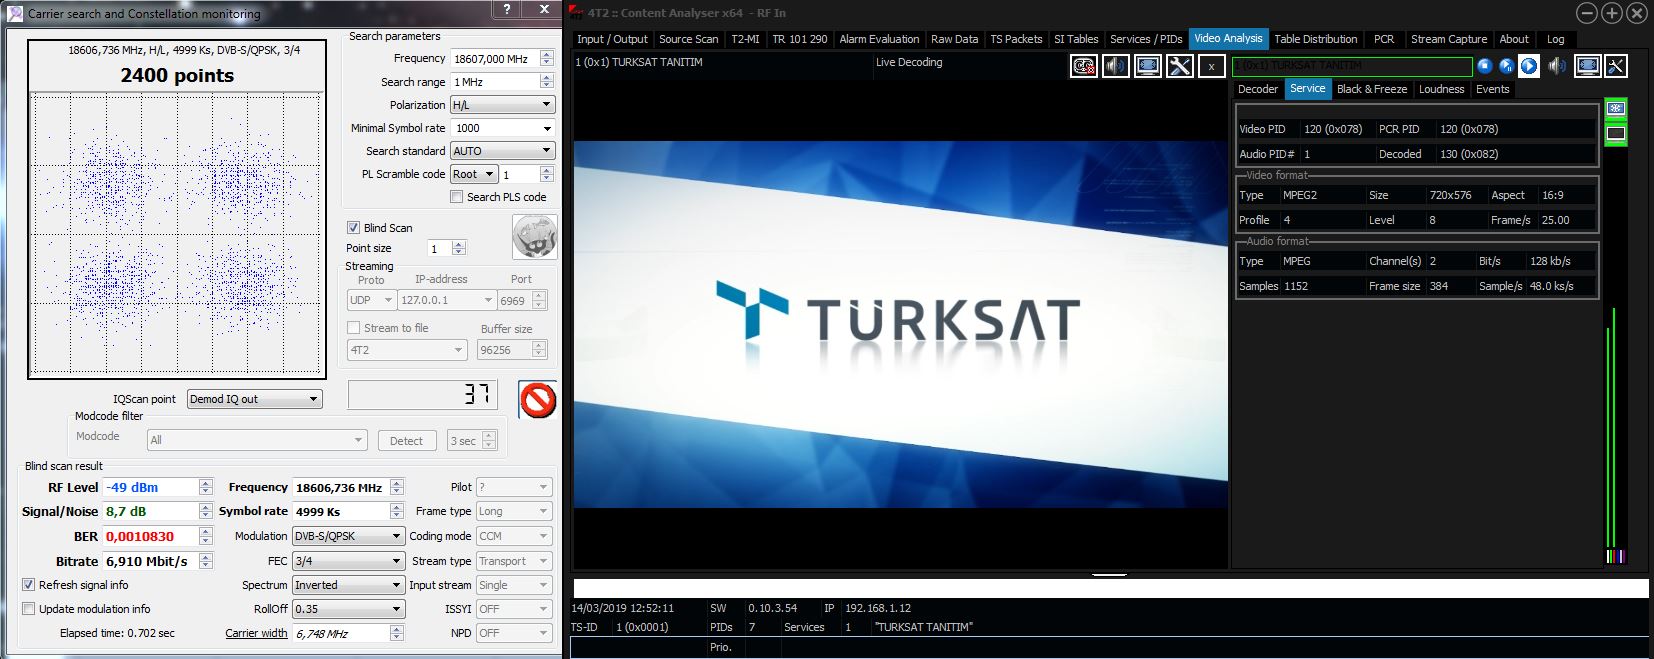
Task: Minimize 4T2 with the round minus button
Action: 1587,13
